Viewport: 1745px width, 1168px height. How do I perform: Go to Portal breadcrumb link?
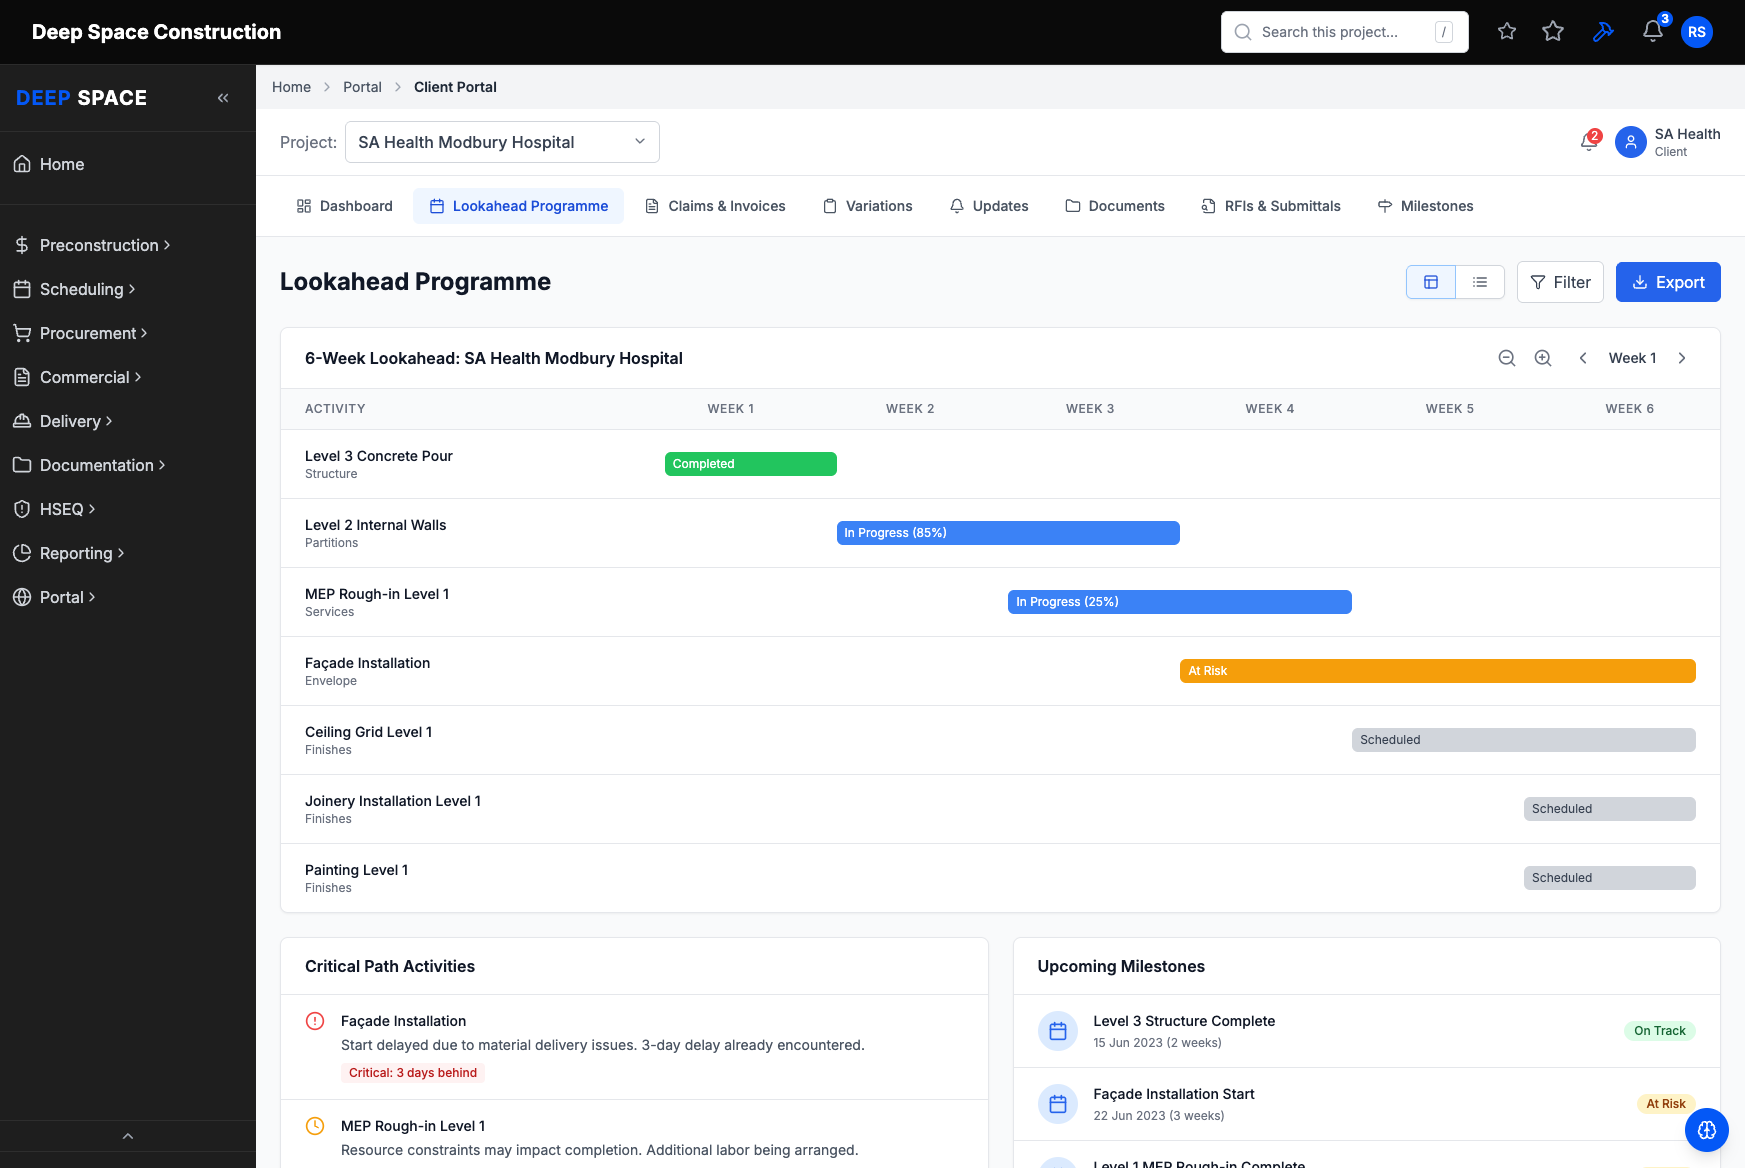coord(362,87)
